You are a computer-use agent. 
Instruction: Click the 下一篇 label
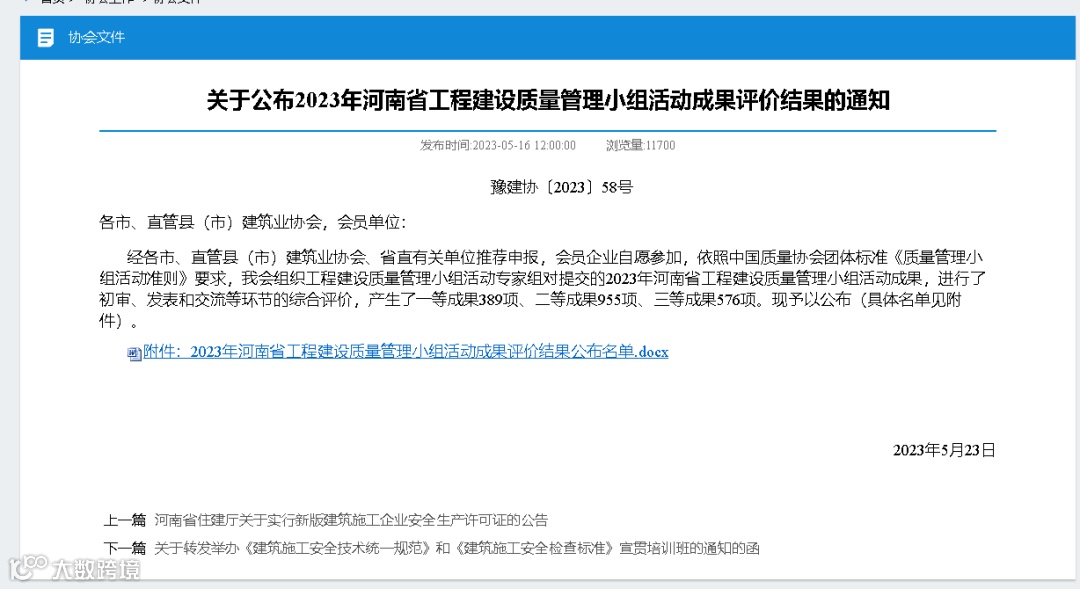[x=125, y=548]
